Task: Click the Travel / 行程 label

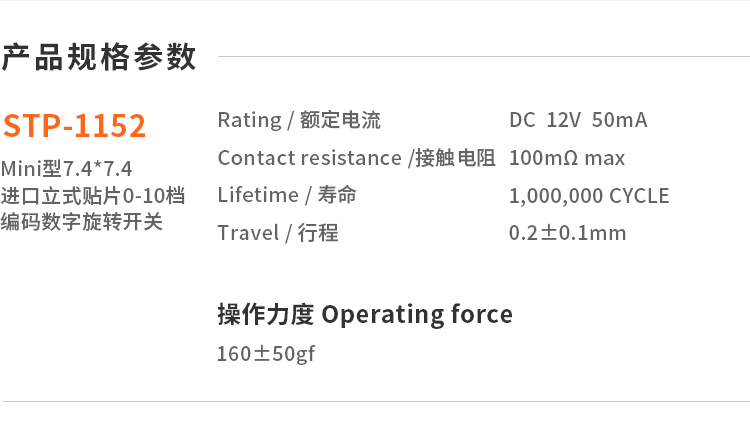Action: point(278,233)
